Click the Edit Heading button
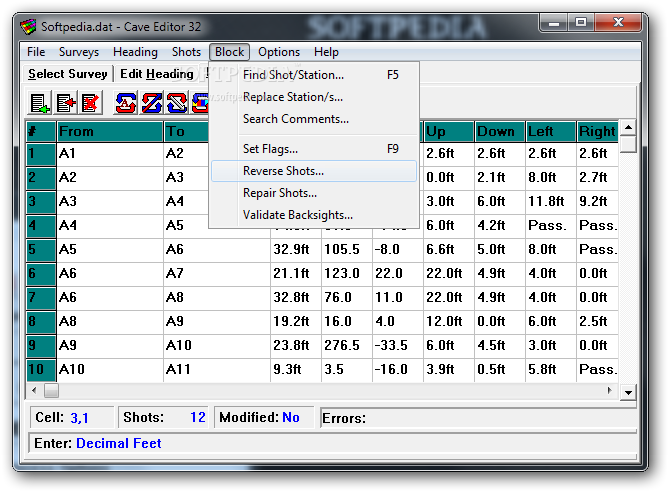Screen dimensions: 669x492 (157, 74)
